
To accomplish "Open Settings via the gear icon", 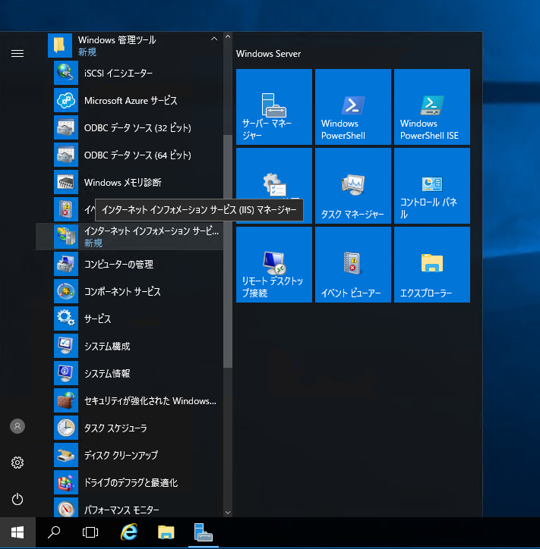I will 18,463.
